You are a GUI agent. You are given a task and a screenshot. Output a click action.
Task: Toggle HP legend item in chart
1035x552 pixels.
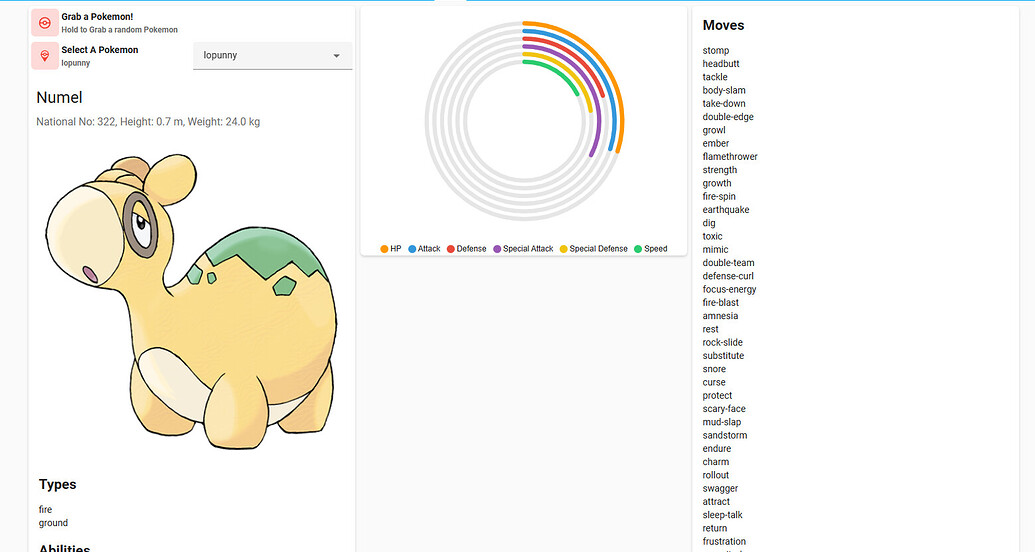click(391, 249)
